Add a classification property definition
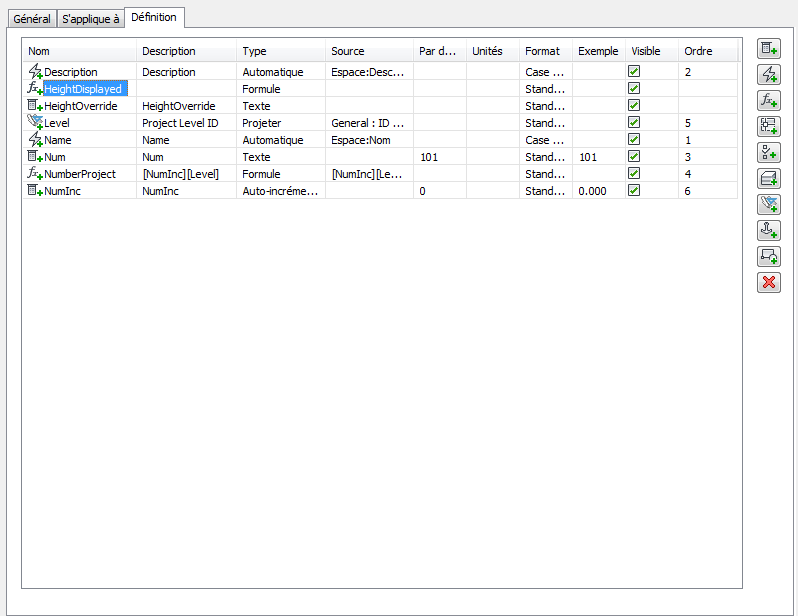 coord(768,153)
